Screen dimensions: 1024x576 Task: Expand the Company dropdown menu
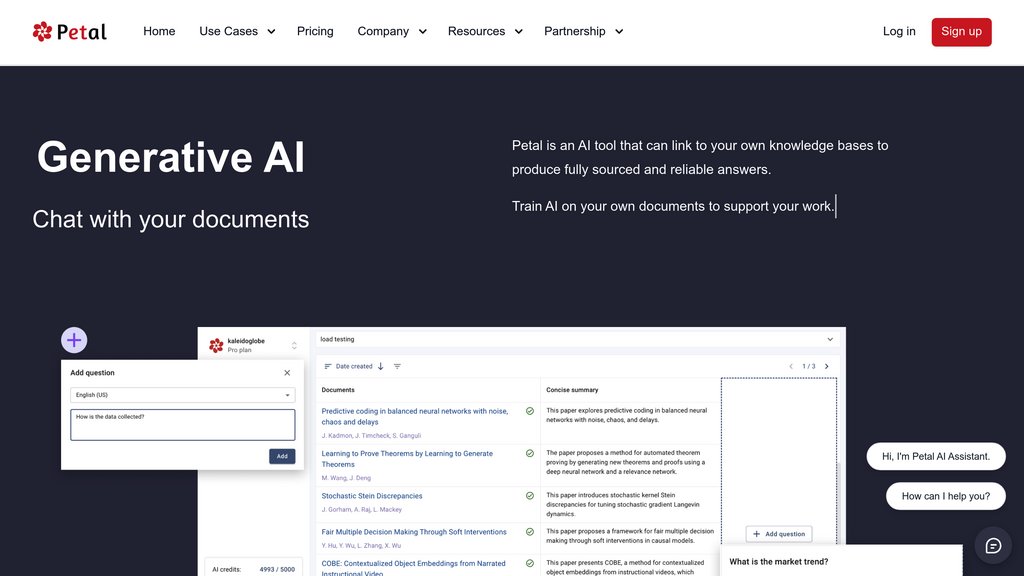tap(392, 31)
